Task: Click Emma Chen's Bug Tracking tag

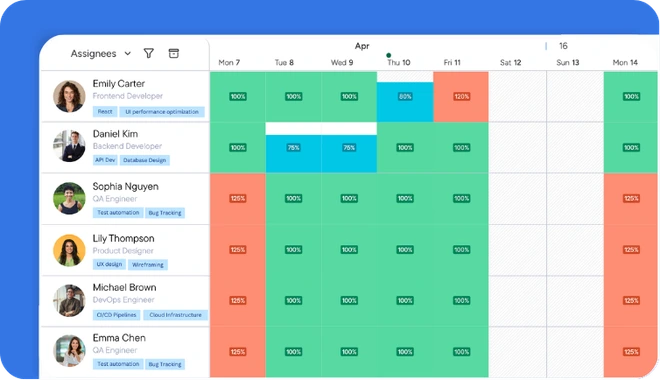Action: point(165,364)
